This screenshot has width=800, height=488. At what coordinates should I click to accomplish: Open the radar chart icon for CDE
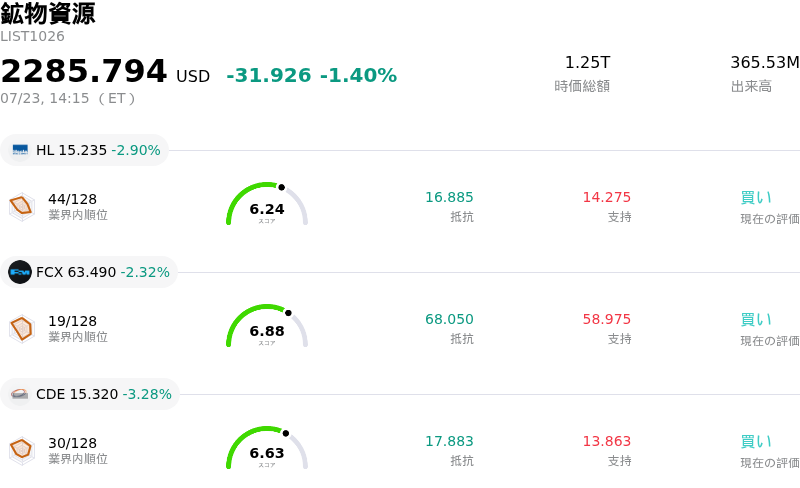pos(21,450)
